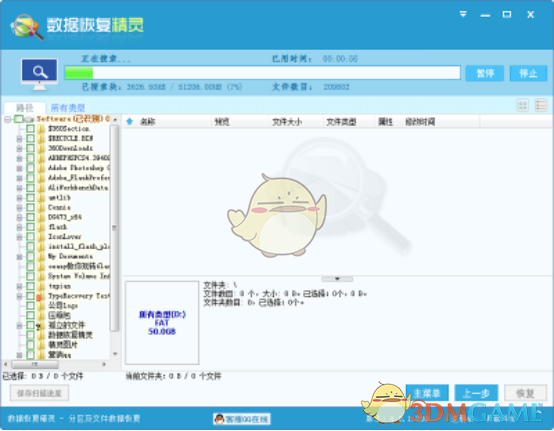Click folder icon of $360Section
Screen dimensions: 554x431
41,129
